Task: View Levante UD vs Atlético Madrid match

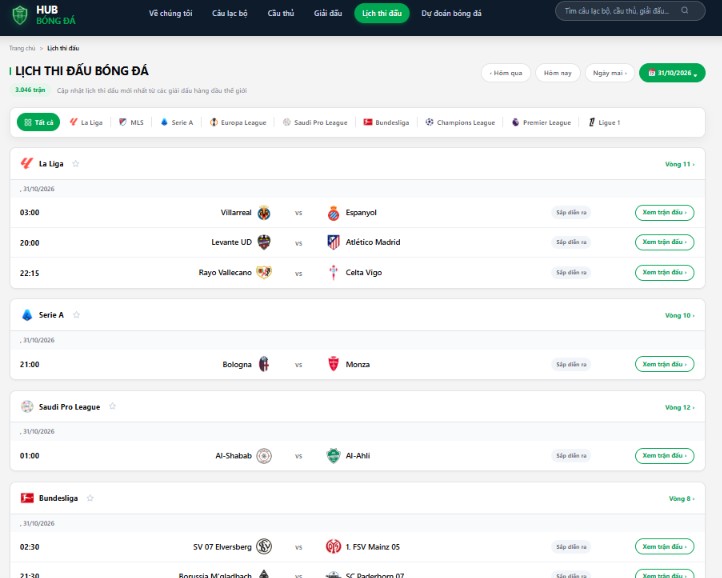Action: pos(664,242)
